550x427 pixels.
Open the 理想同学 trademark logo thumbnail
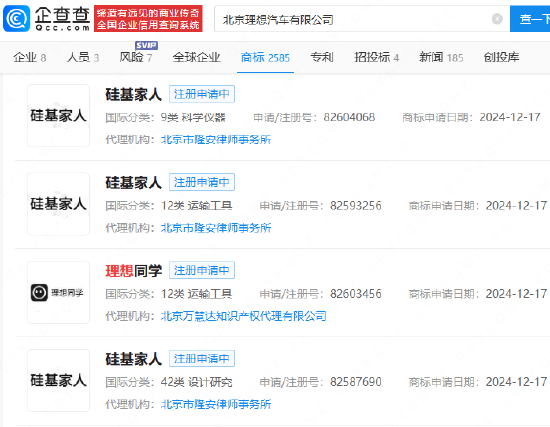click(58, 292)
